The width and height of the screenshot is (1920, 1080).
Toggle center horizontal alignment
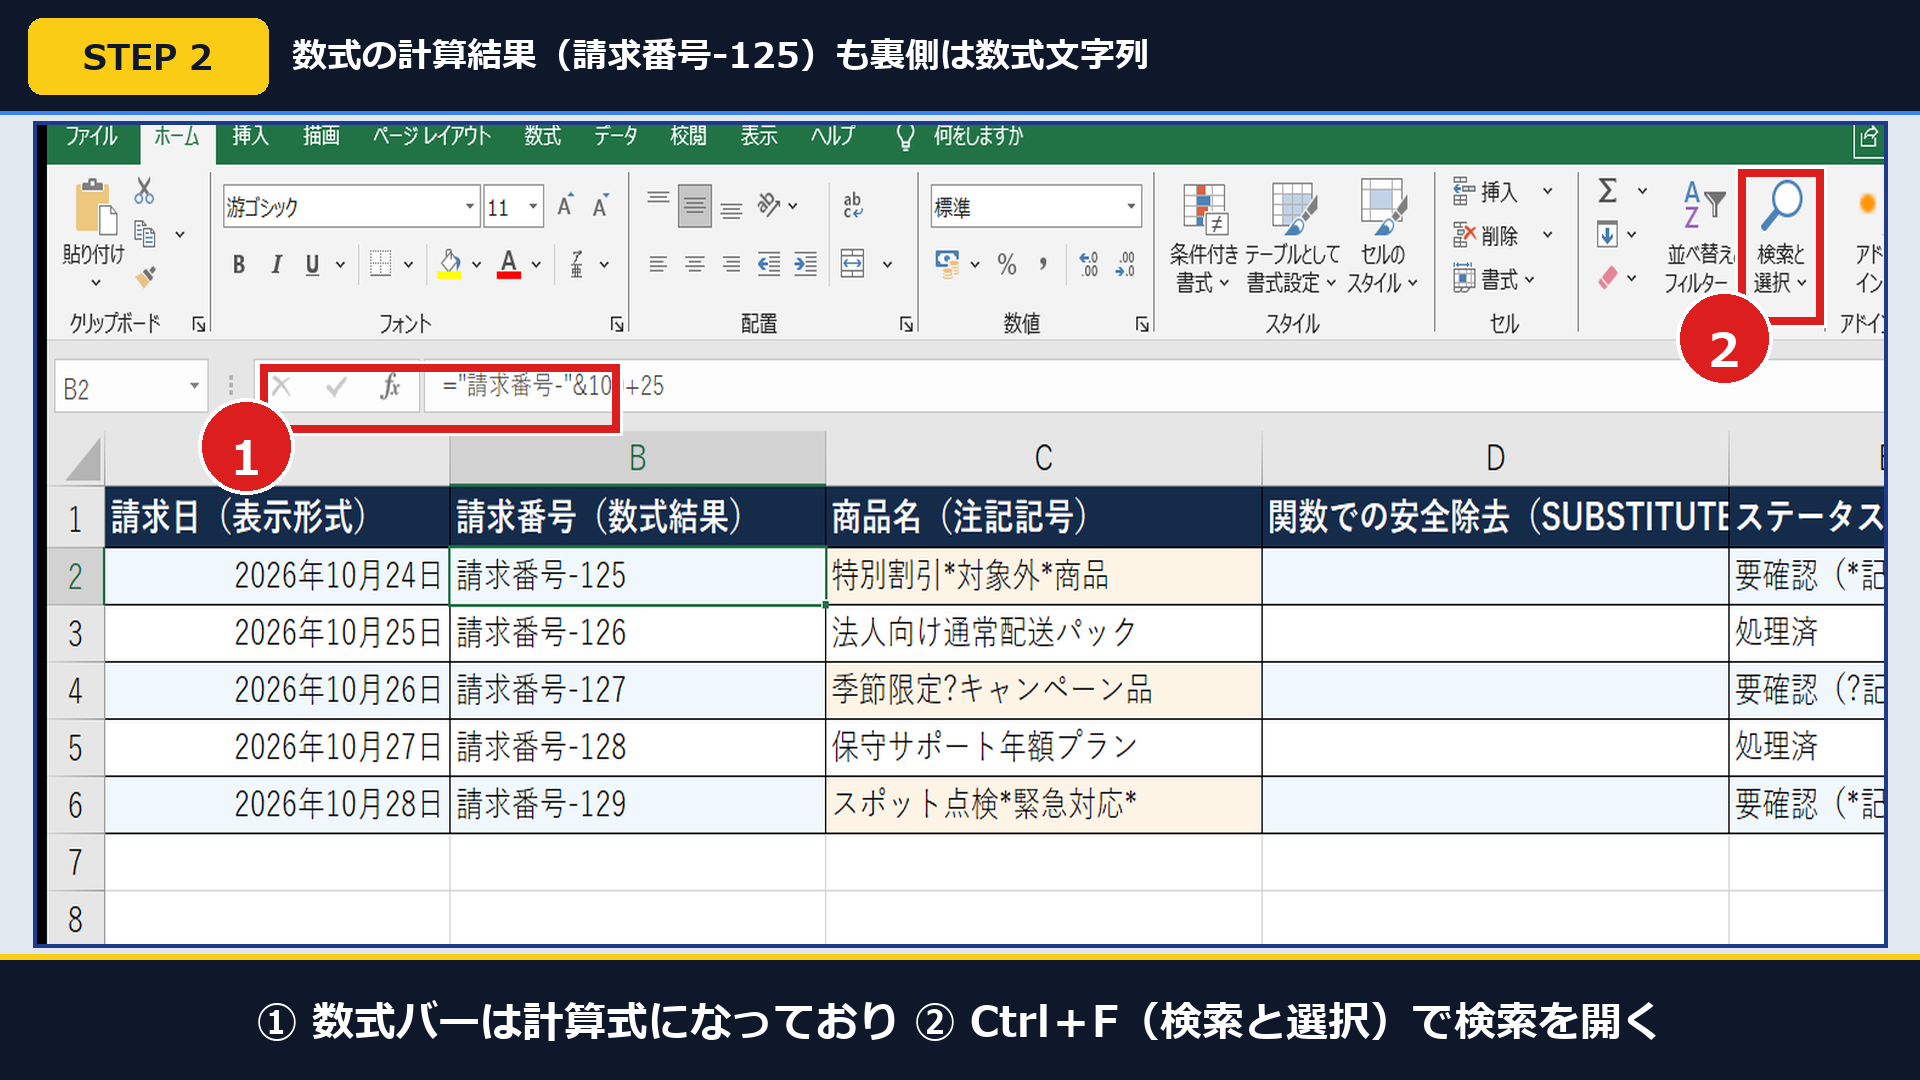pyautogui.click(x=695, y=264)
